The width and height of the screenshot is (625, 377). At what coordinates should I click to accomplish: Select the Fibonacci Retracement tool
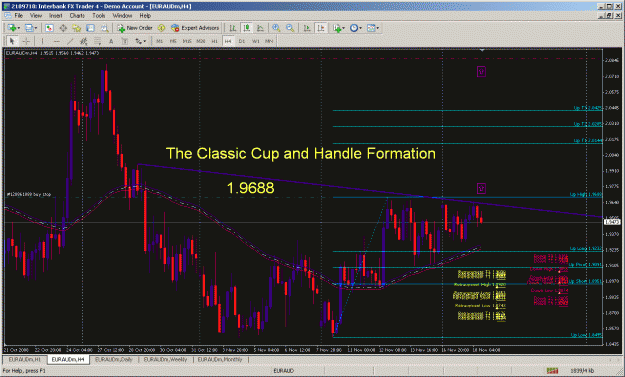point(97,41)
